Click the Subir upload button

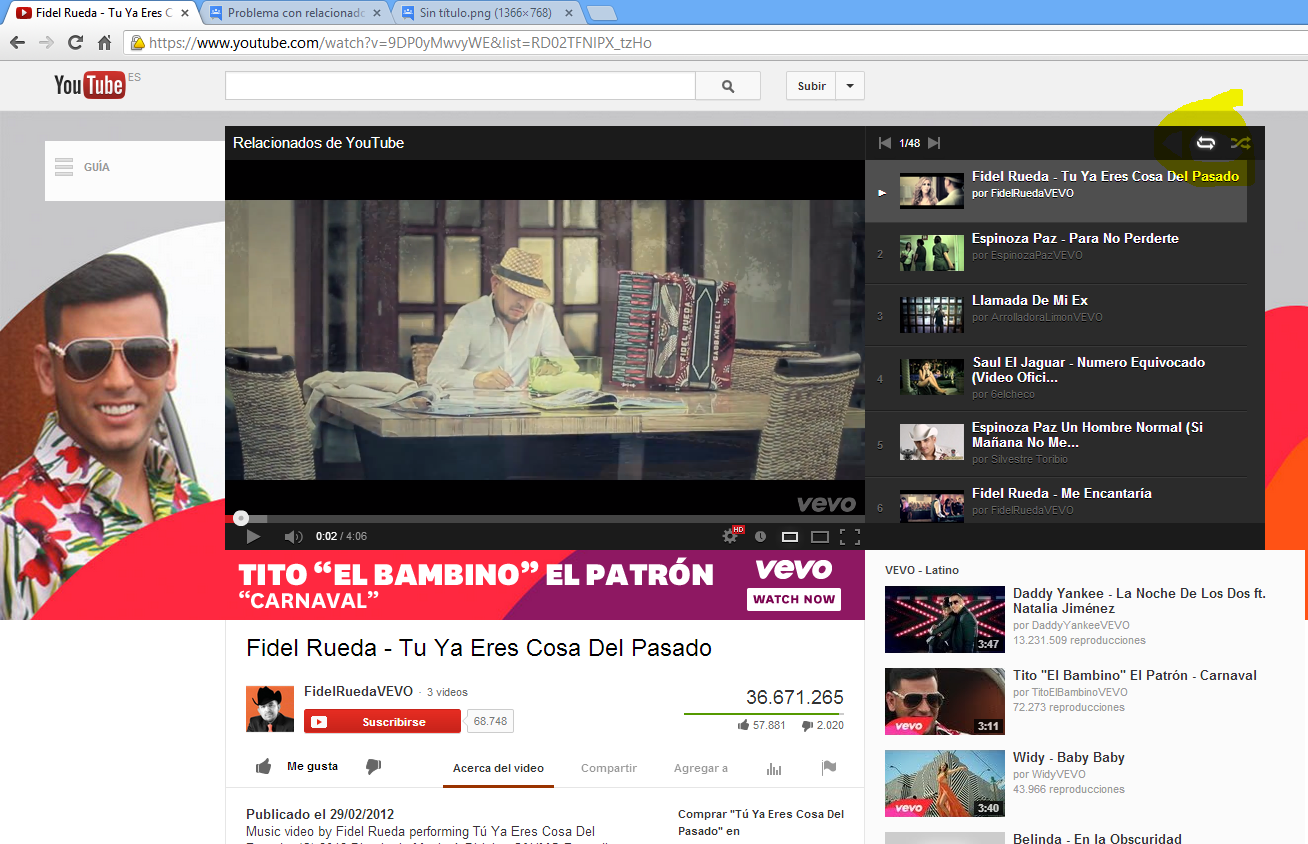[812, 86]
